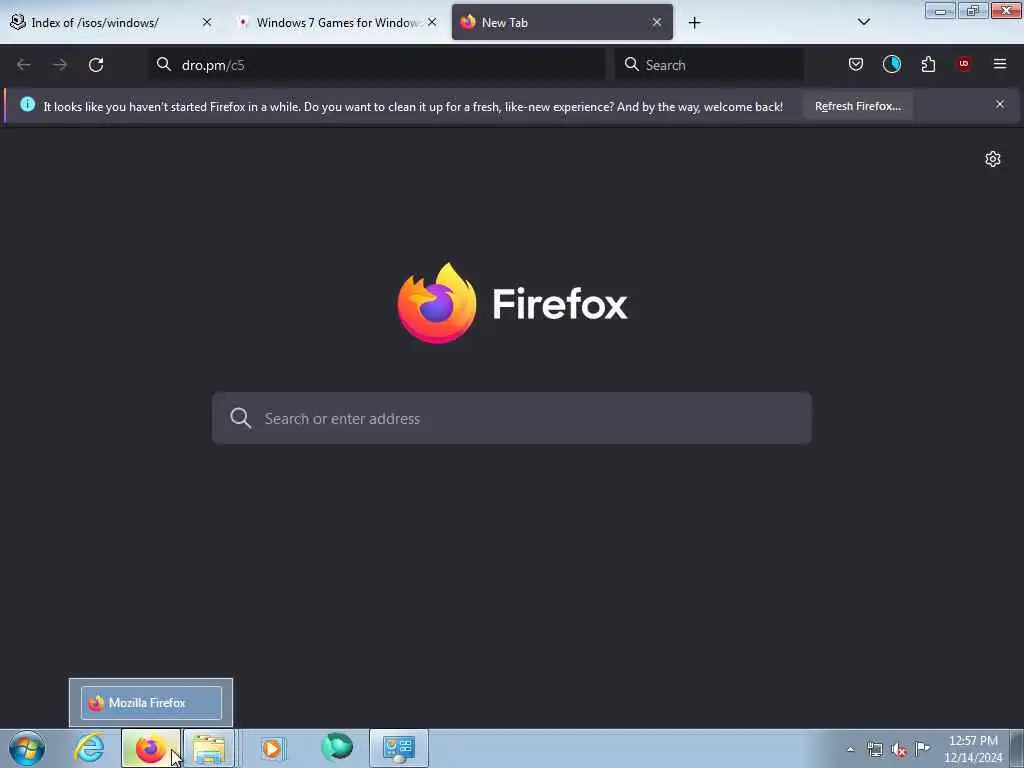
Task: Expand the list all tabs chevron
Action: [863, 22]
